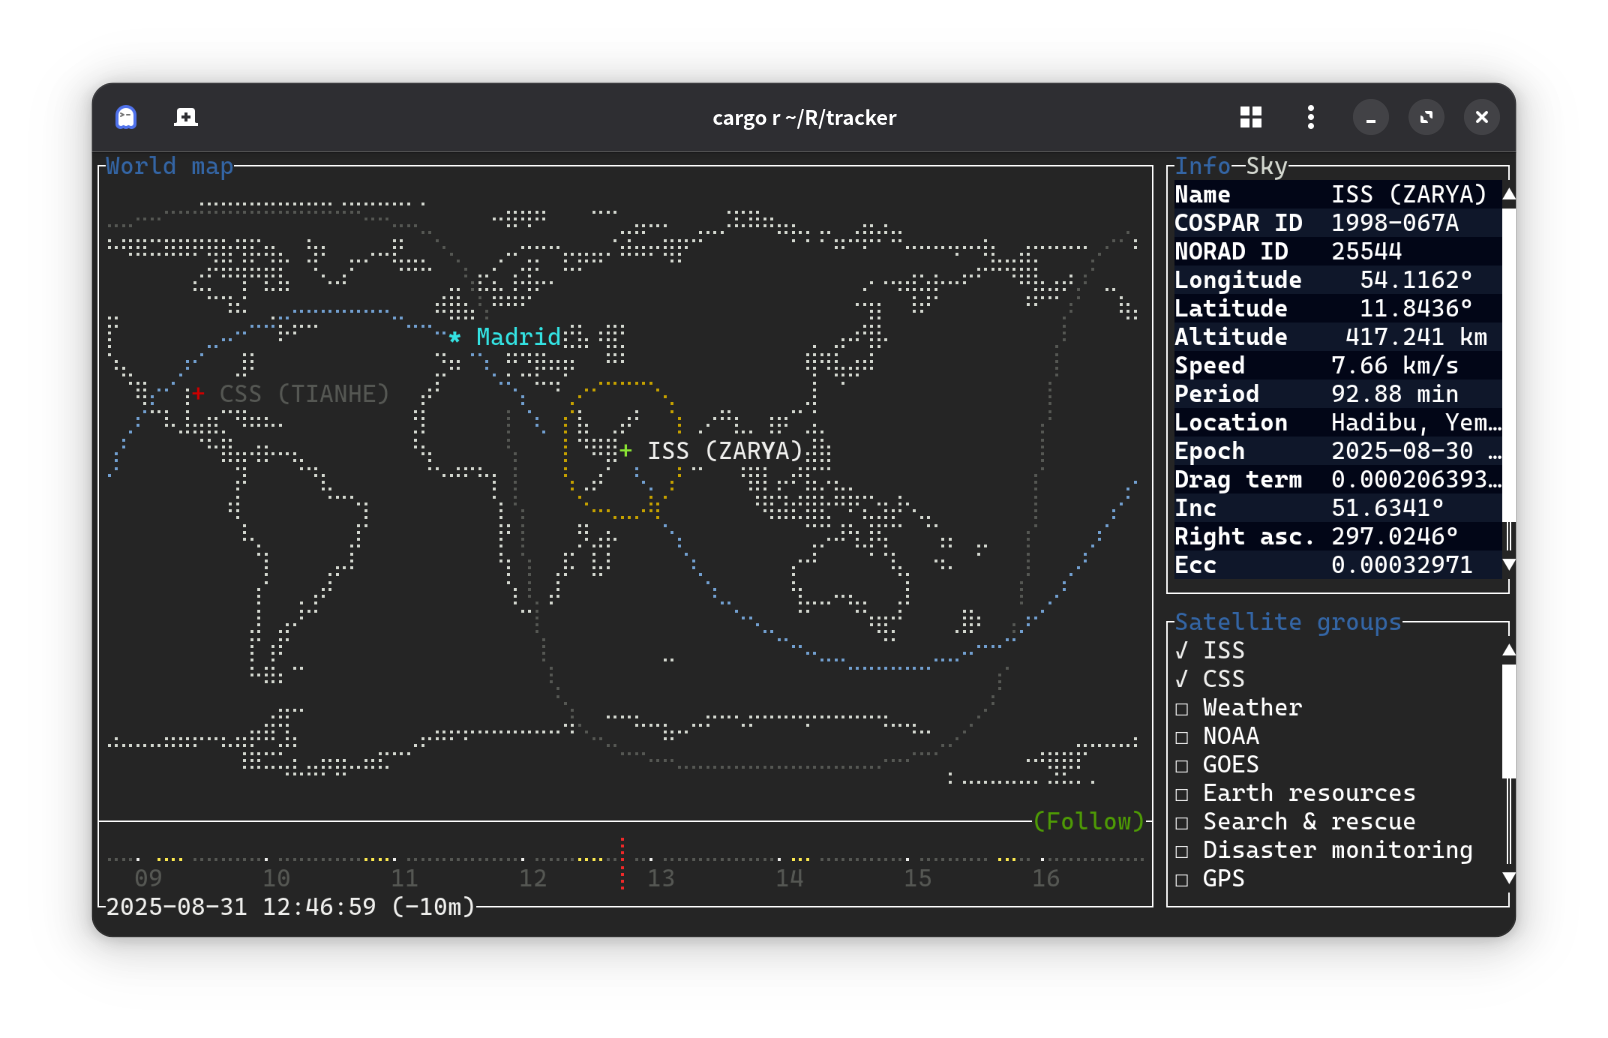Click the up scroll arrow in the Info panel
This screenshot has height=1038, width=1608.
click(1508, 194)
